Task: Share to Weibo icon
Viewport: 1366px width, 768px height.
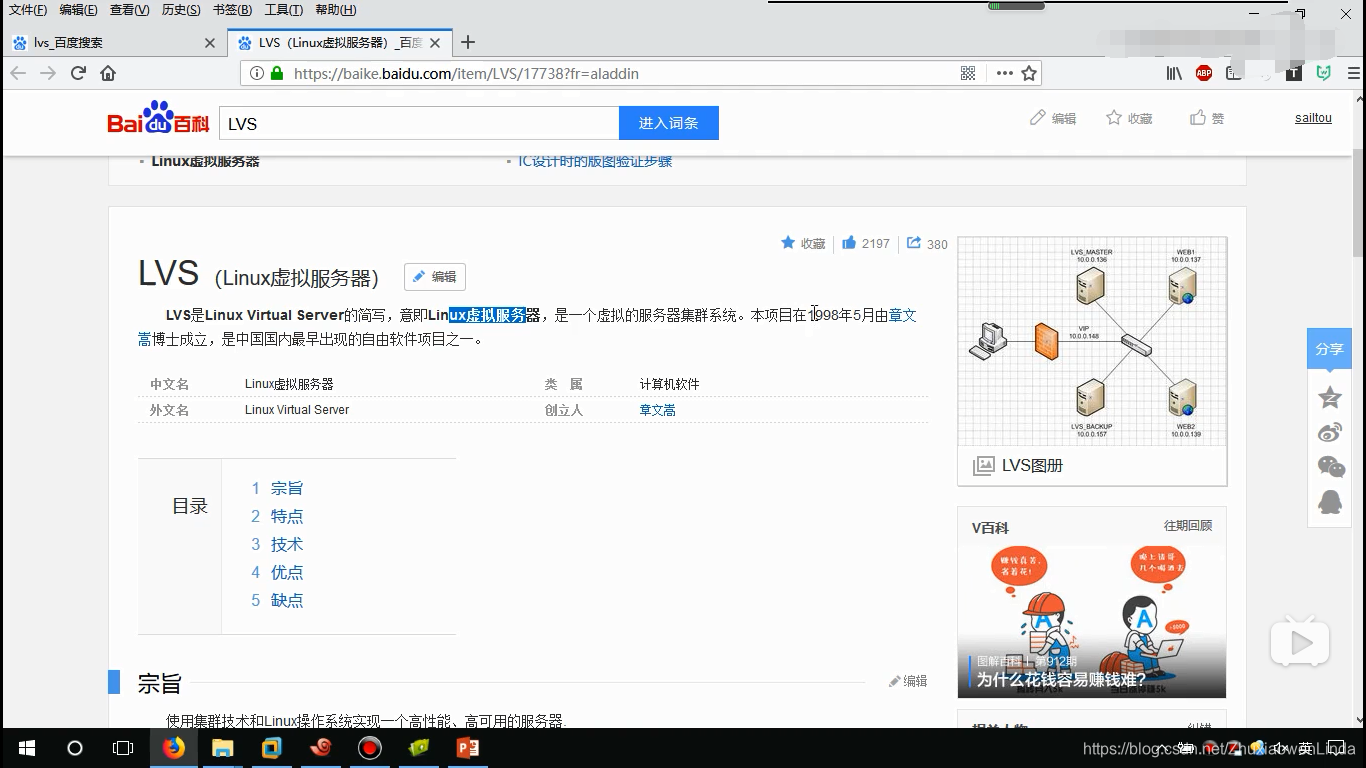Action: click(1330, 432)
